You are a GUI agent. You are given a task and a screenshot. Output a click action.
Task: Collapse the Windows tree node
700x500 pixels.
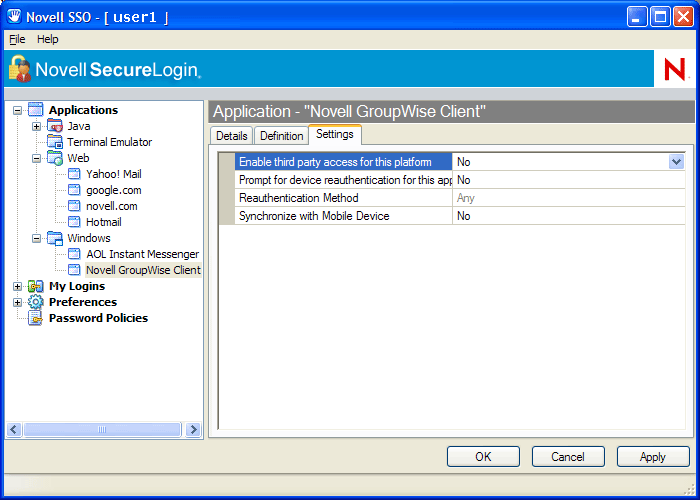coord(36,238)
